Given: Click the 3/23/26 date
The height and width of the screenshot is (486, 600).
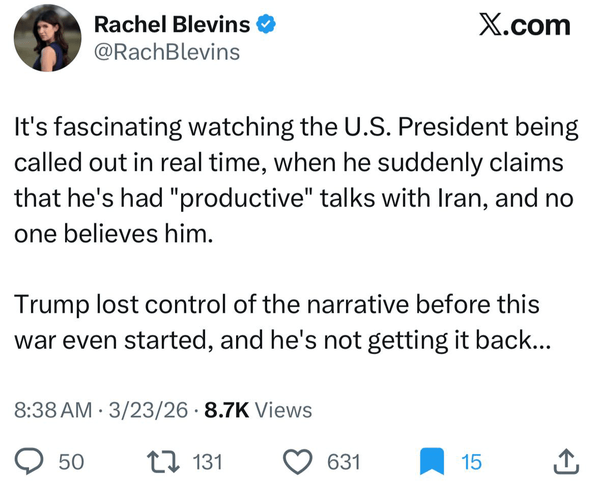Looking at the screenshot, I should tap(148, 410).
